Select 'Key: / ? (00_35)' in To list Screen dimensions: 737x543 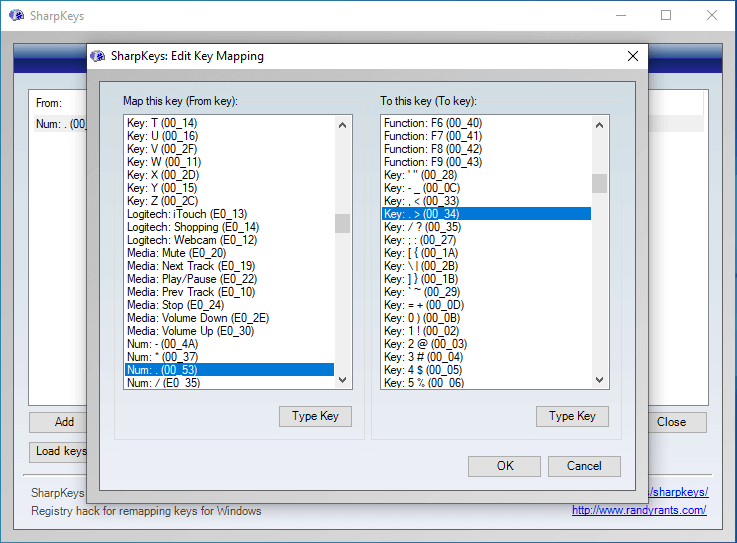pos(486,227)
